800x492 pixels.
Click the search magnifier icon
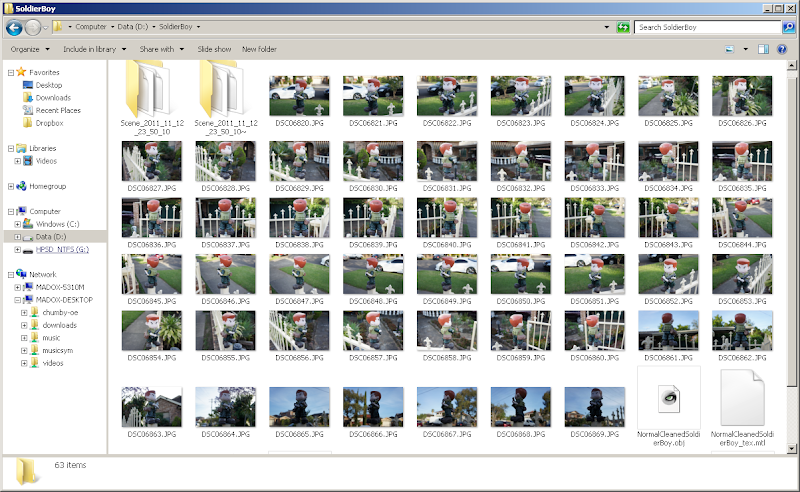788,27
